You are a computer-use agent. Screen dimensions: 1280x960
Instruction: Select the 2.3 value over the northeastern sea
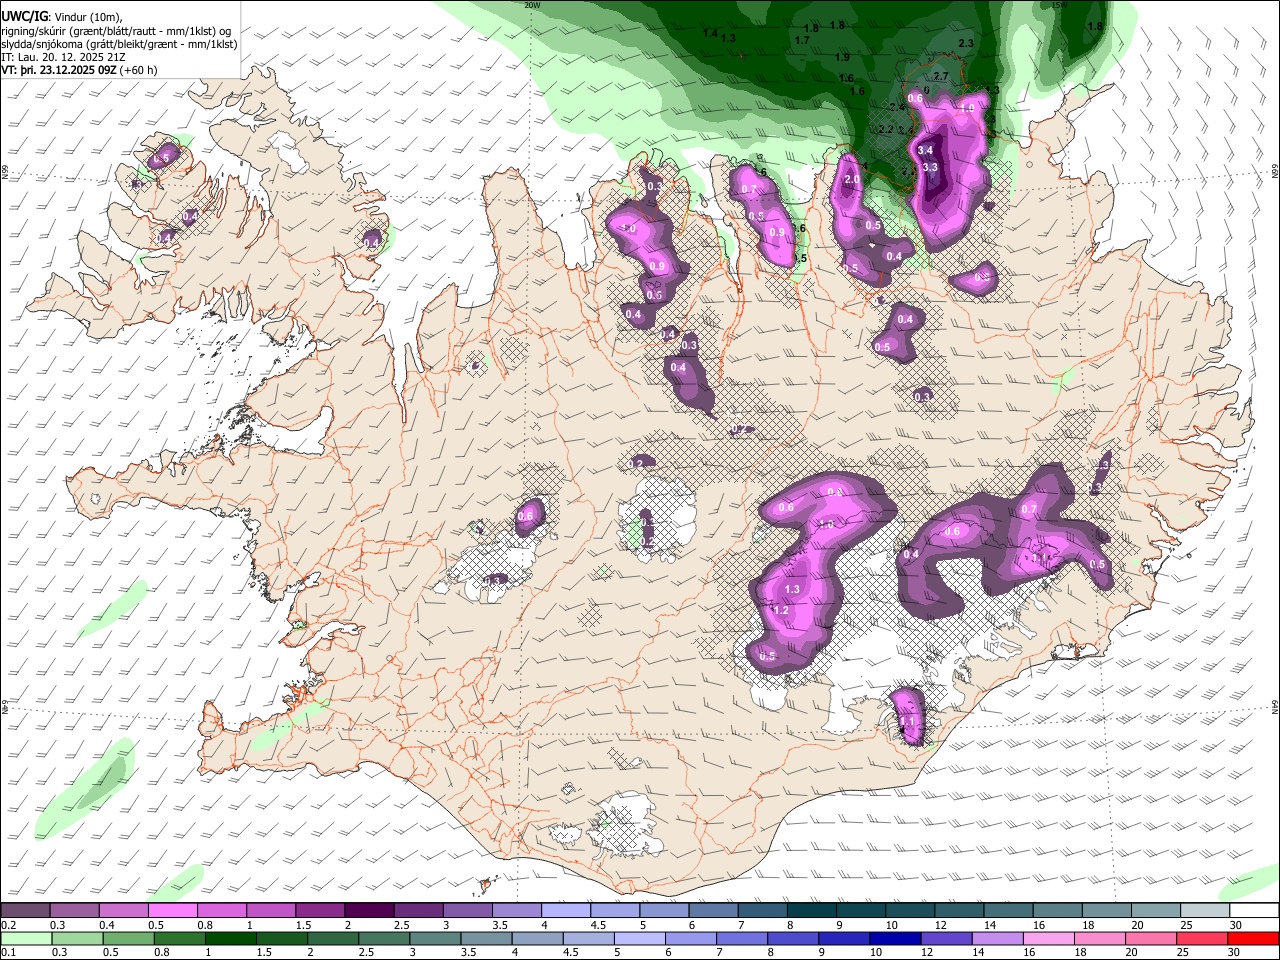tap(966, 44)
